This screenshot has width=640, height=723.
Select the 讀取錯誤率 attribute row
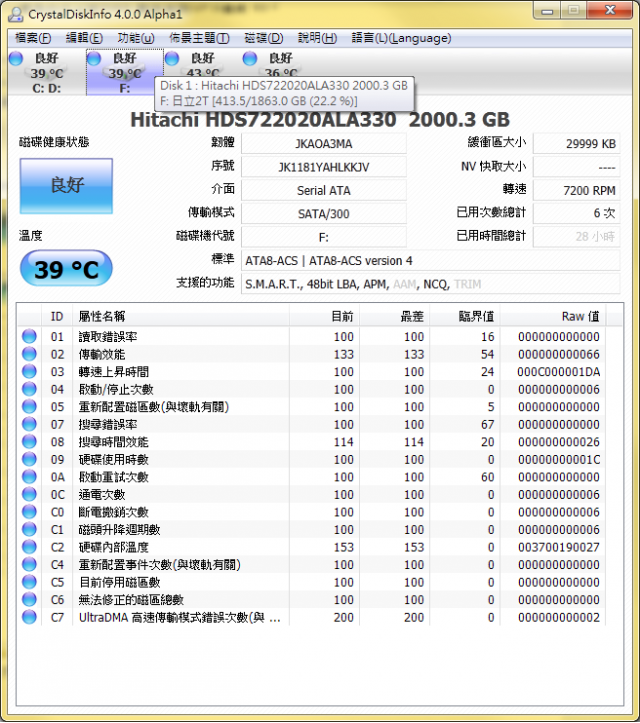tap(312, 336)
